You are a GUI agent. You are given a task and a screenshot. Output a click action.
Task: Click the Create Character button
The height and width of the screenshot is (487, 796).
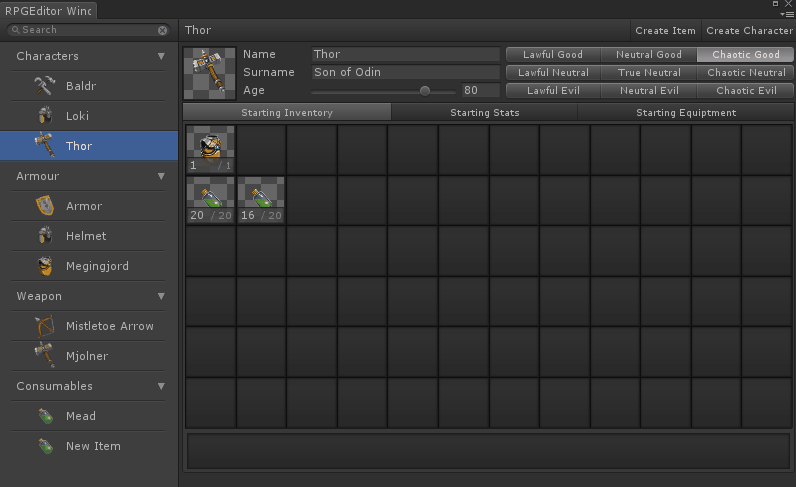click(749, 31)
